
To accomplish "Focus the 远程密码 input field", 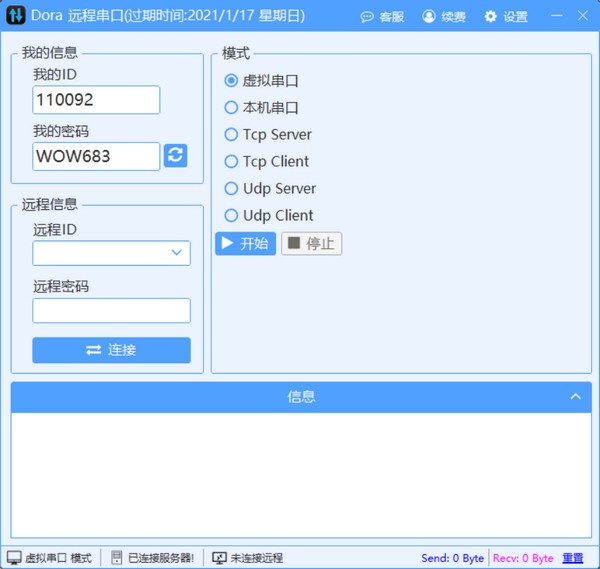I will pos(111,311).
